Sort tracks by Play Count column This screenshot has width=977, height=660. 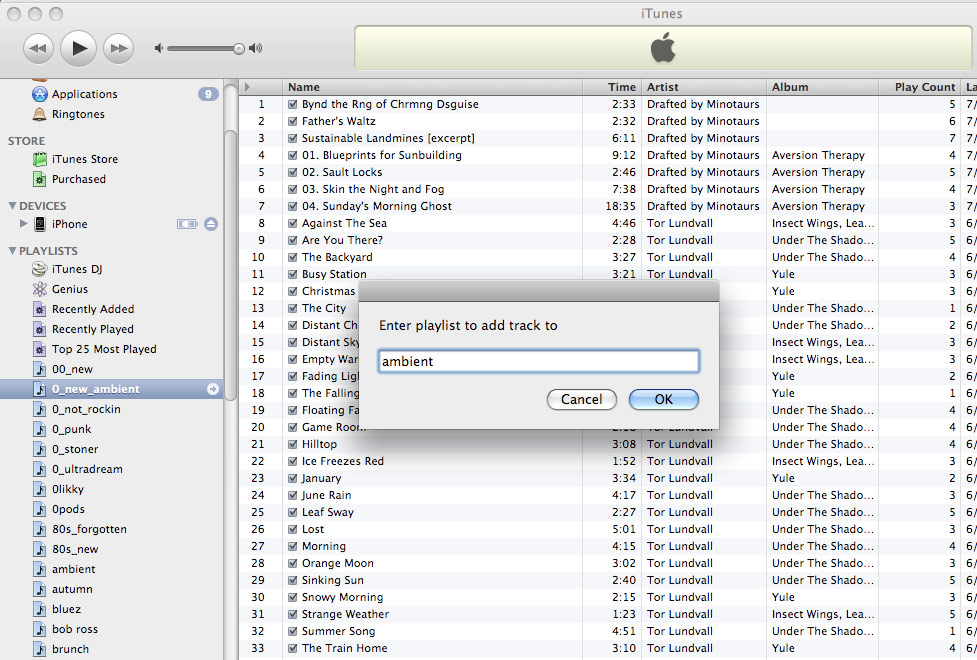point(920,87)
